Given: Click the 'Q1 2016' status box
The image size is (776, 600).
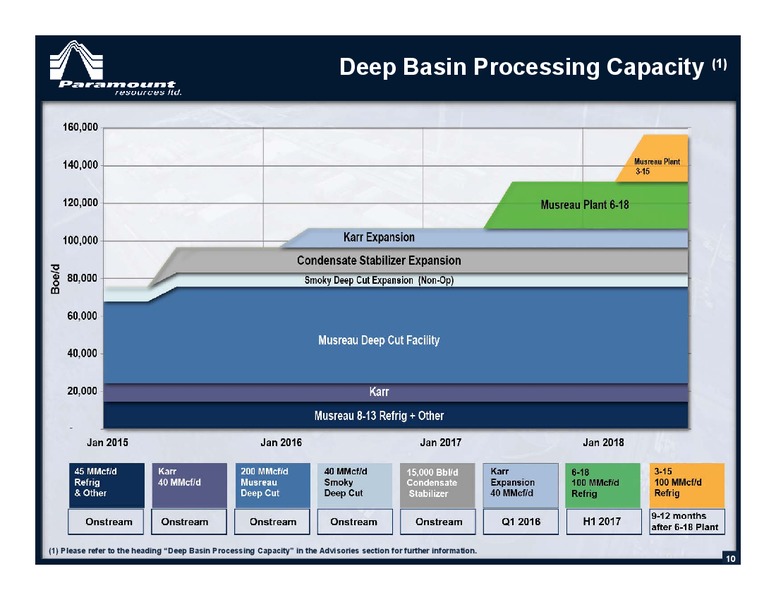Looking at the screenshot, I should coord(521,522).
